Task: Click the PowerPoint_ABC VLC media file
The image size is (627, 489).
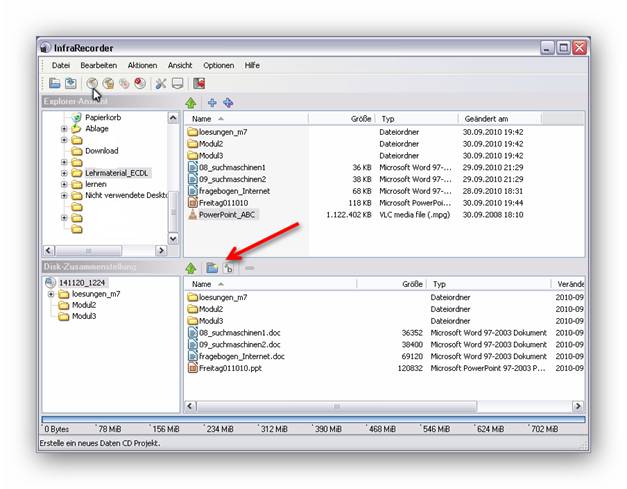Action: (x=227, y=215)
